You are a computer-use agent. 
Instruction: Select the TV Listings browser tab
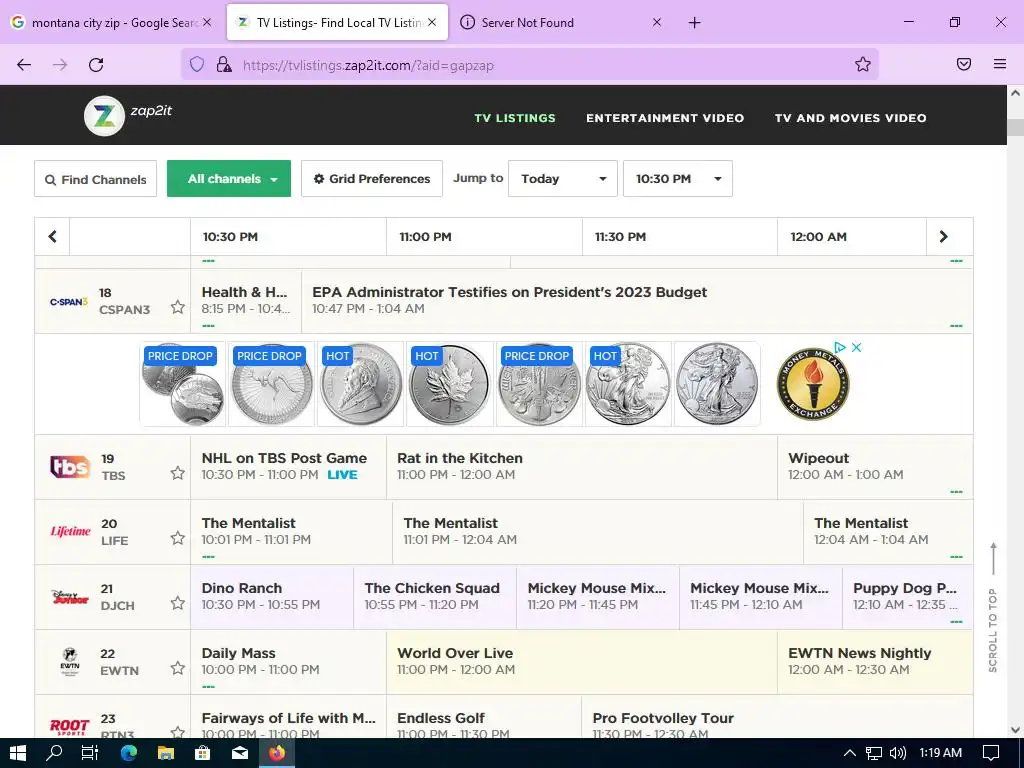[338, 23]
